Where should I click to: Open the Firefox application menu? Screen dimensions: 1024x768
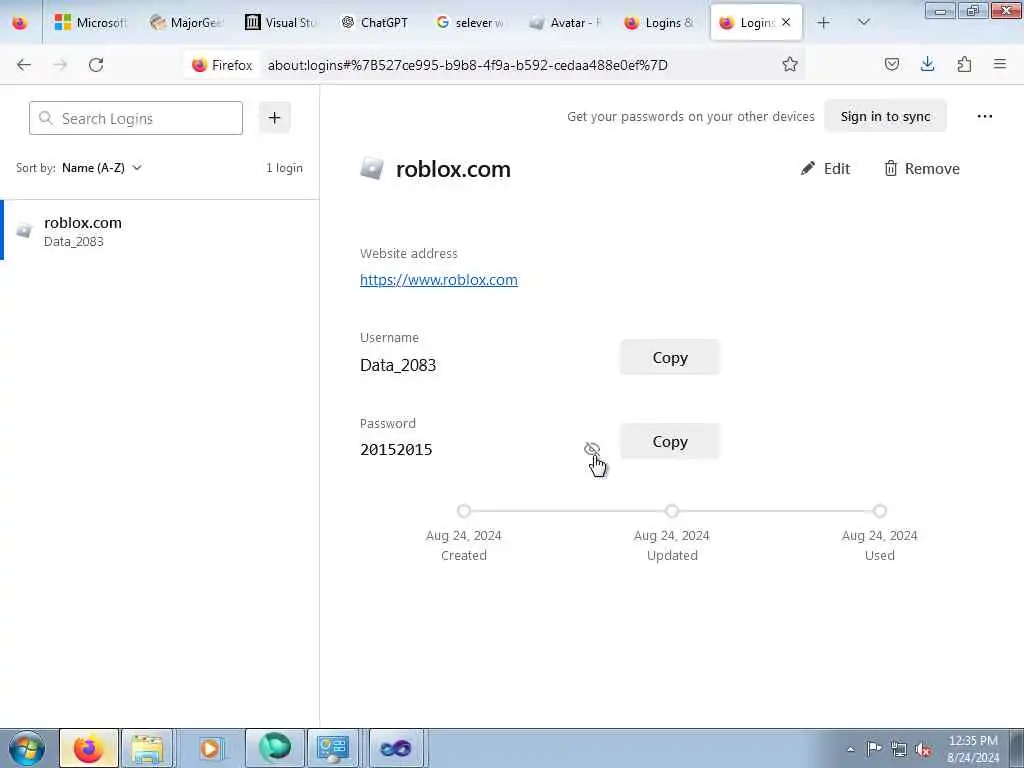[1000, 64]
